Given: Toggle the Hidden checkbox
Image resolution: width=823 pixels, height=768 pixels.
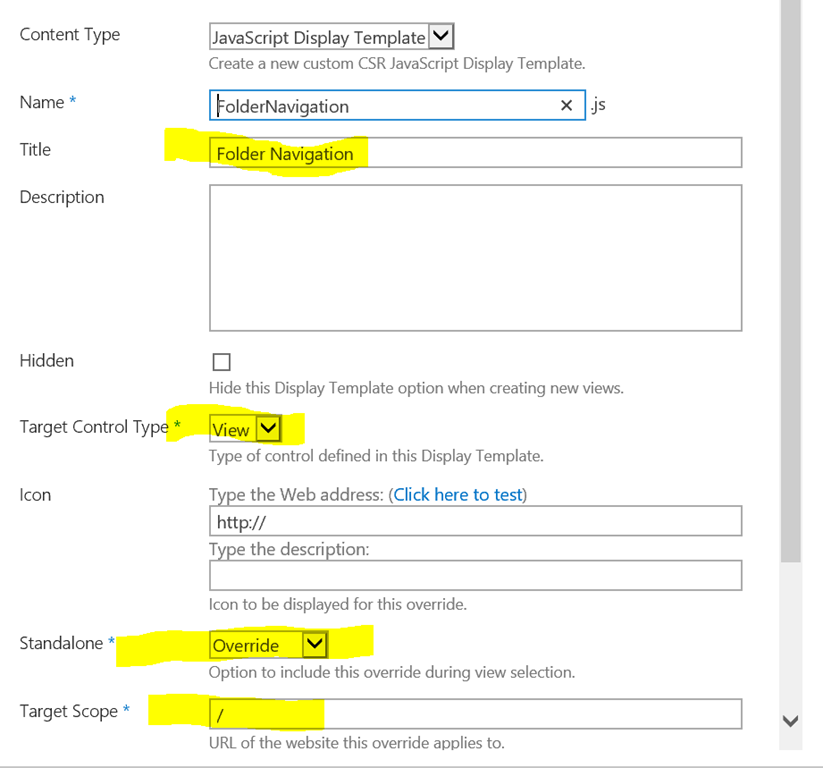Looking at the screenshot, I should point(221,362).
